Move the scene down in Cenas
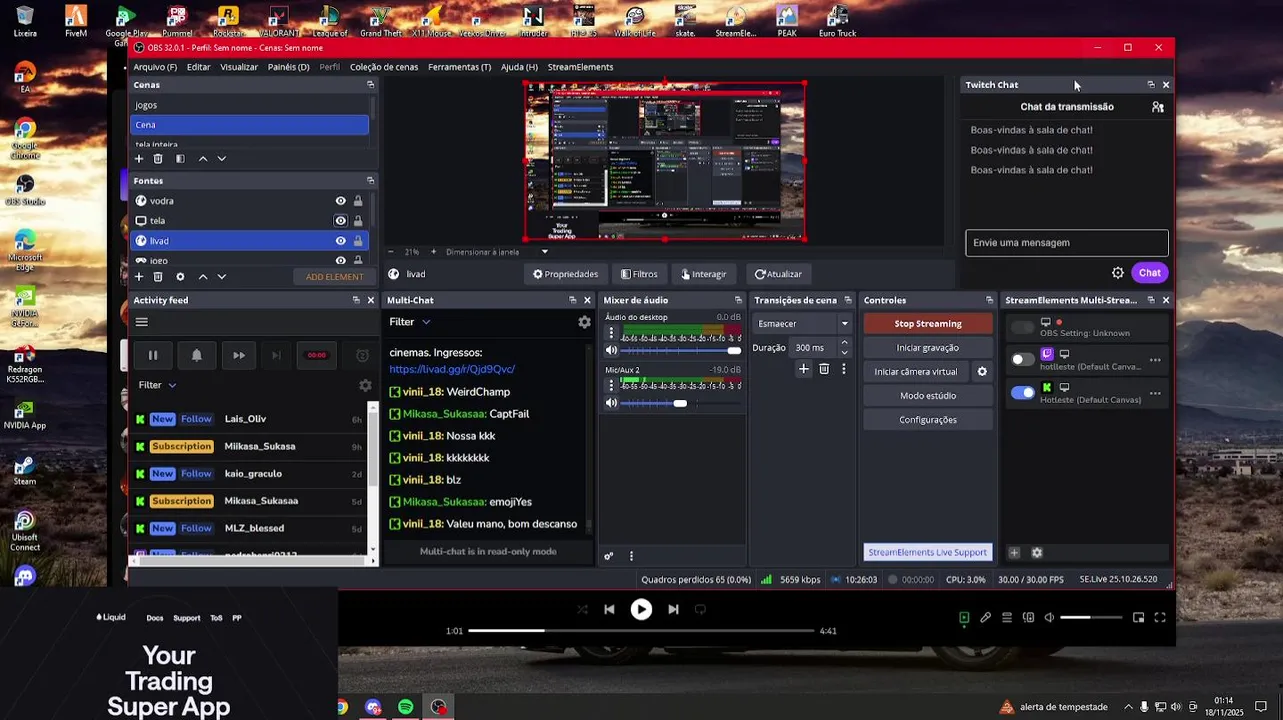Screen dimensions: 1283x720 pos(222,159)
